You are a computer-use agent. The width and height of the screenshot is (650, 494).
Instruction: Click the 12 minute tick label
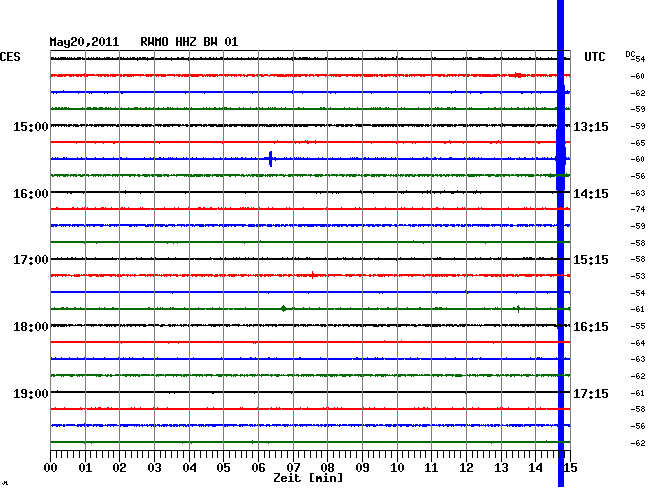point(466,468)
